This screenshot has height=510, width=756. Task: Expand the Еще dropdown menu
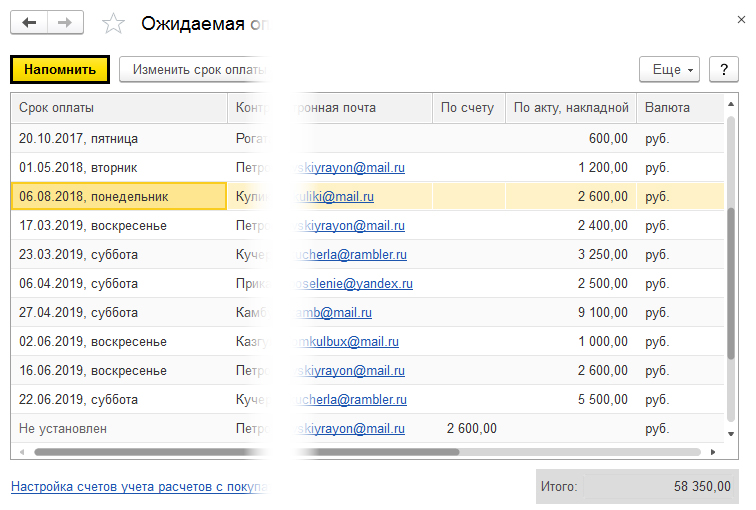pos(668,70)
